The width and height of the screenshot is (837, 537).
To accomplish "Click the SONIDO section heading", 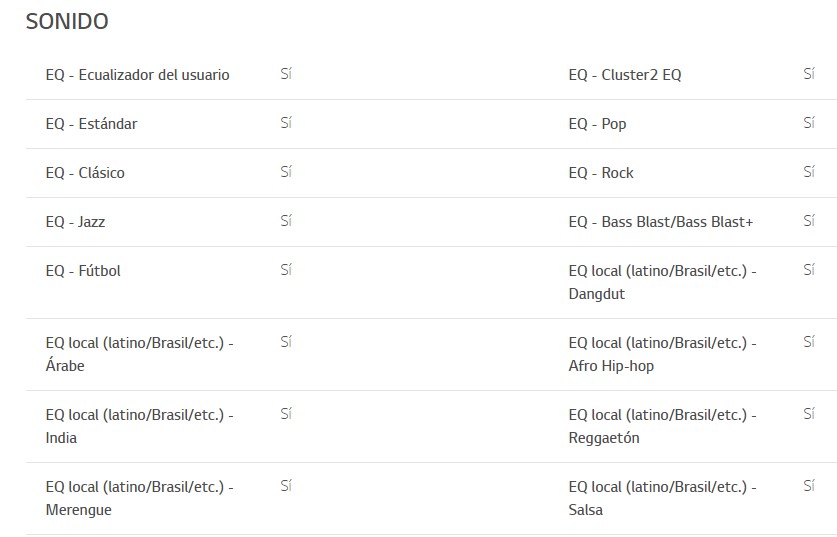I will pos(67,21).
